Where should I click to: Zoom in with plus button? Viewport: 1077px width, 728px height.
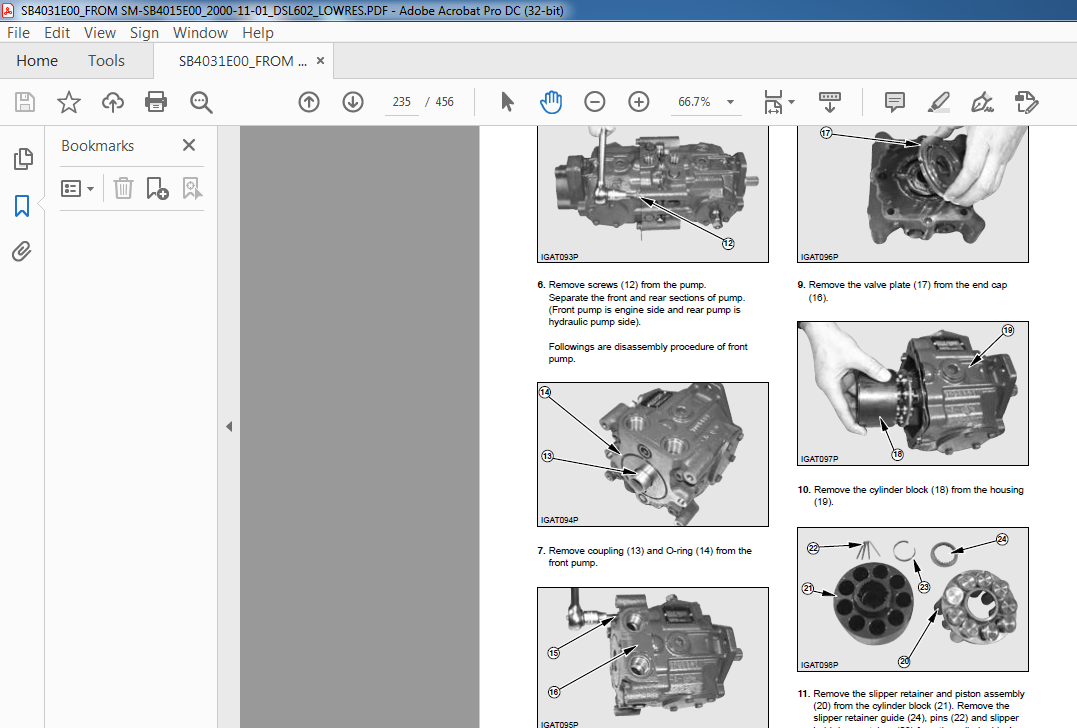tap(639, 102)
